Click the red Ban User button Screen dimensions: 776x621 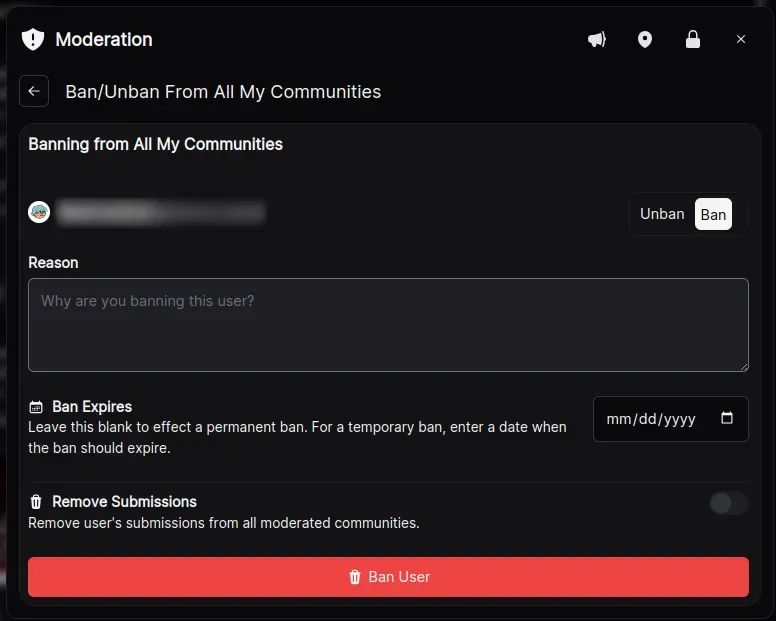(x=388, y=577)
